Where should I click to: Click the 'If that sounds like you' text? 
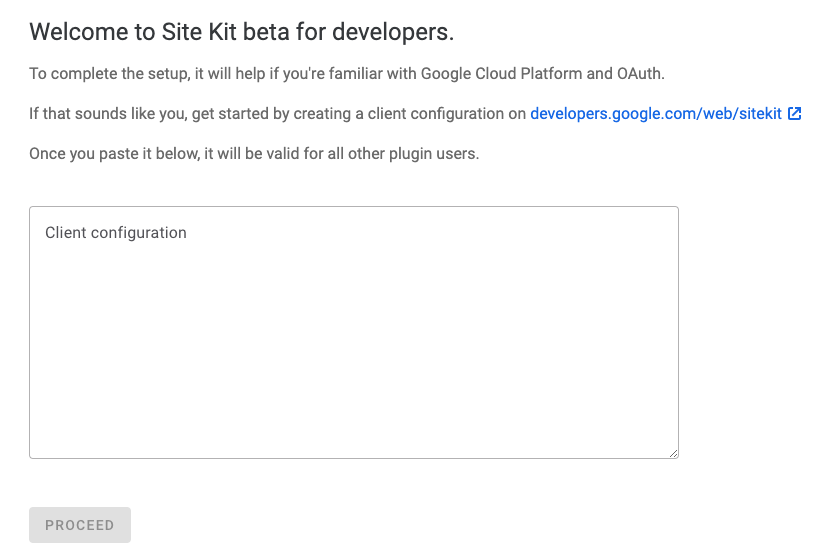click(x=278, y=114)
